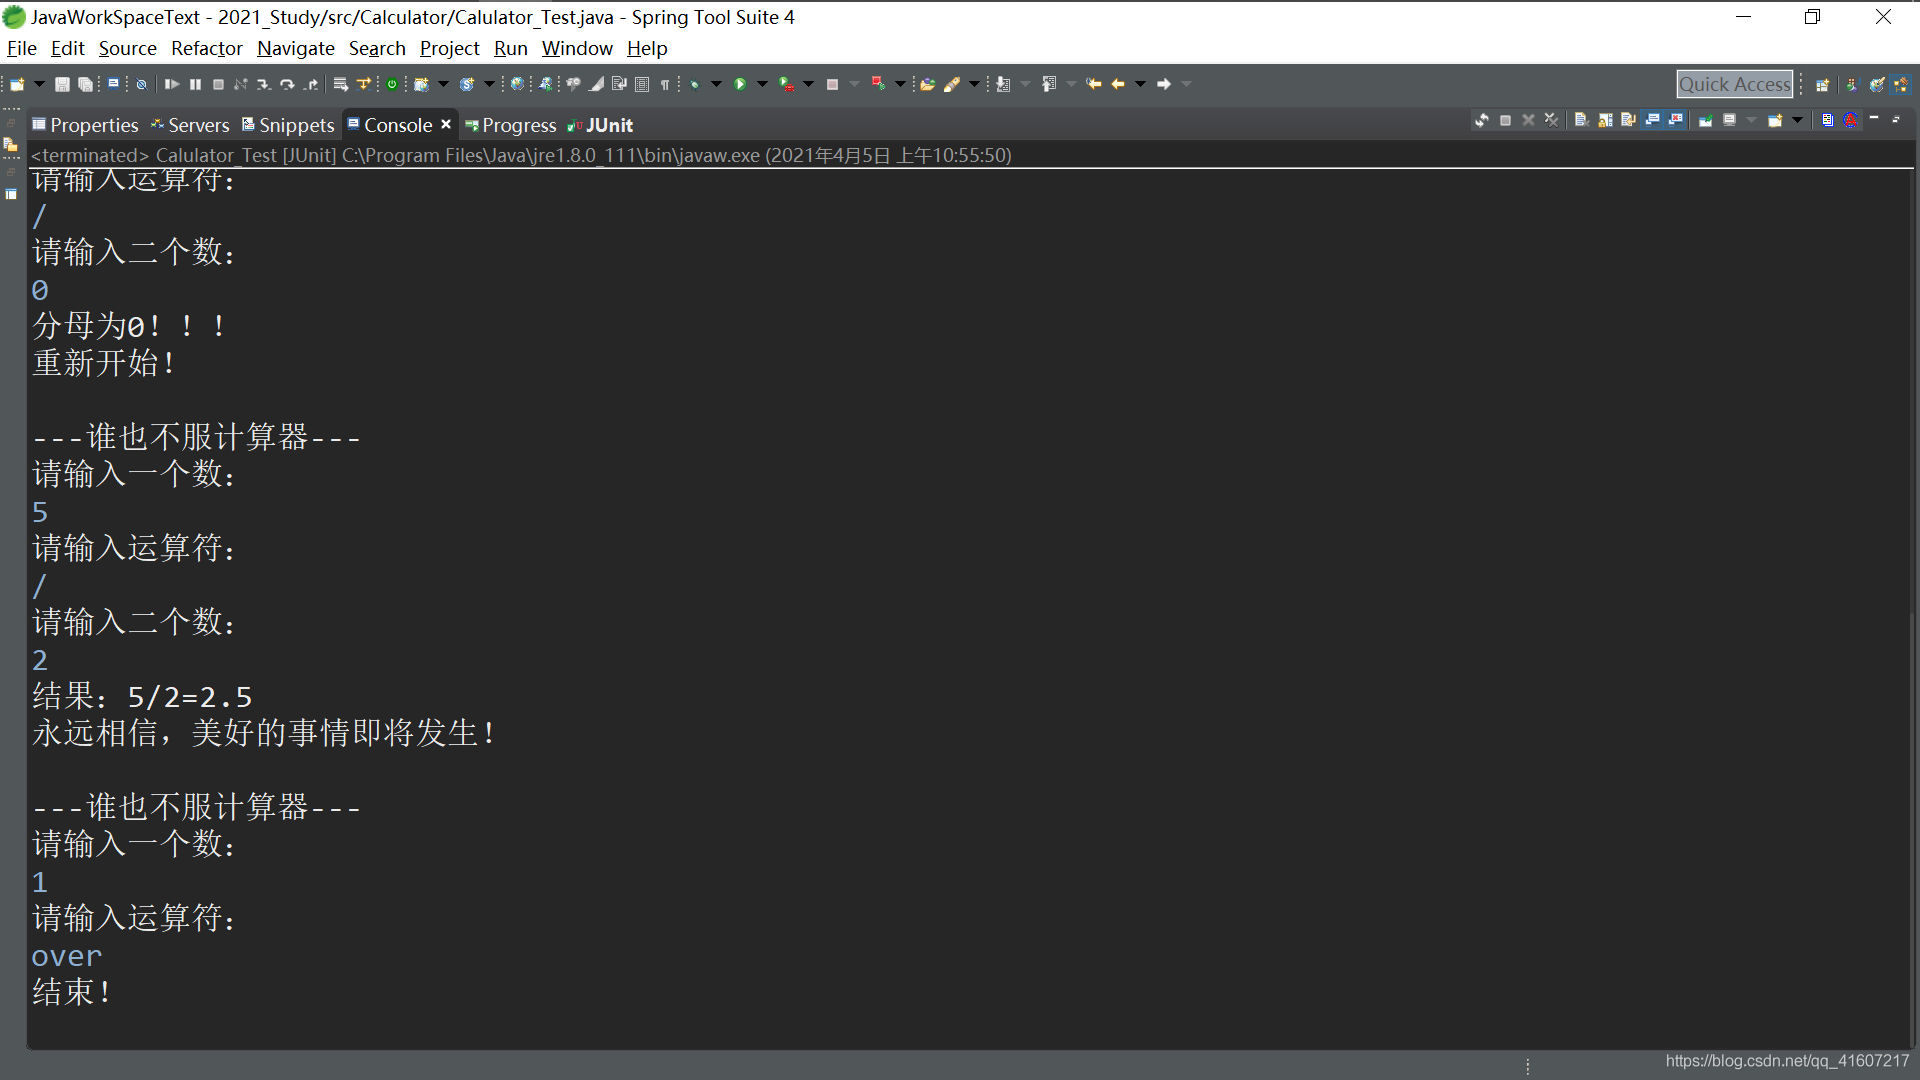Expand the Debug launch dropdown arrow

coord(716,84)
